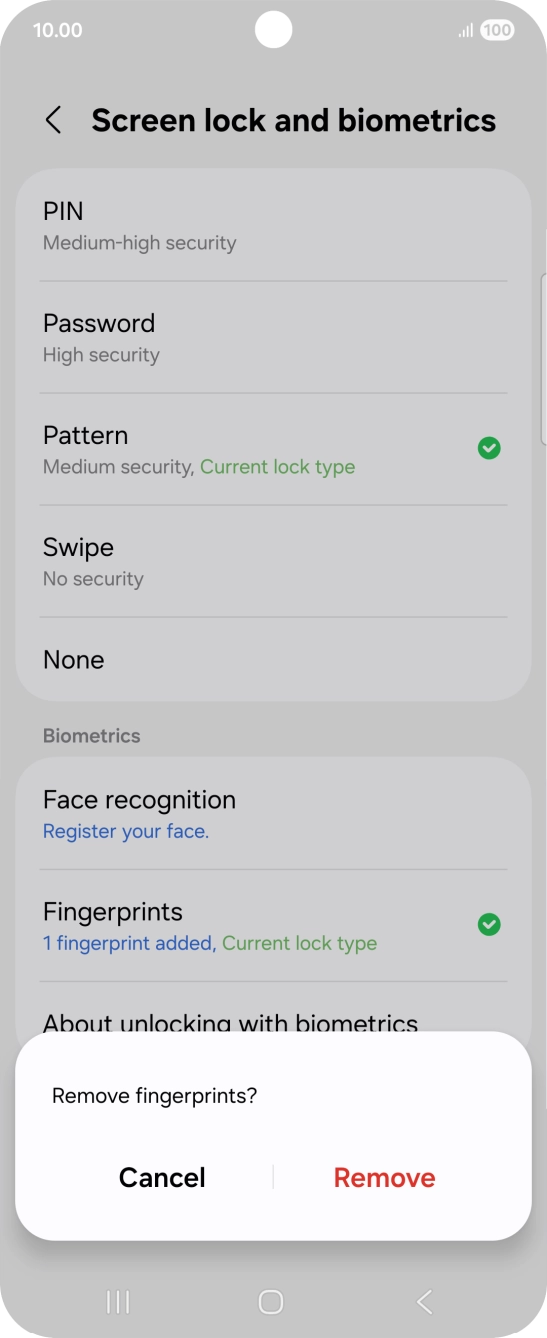The height and width of the screenshot is (1338, 547).
Task: Tap the green checkmark next to Pattern
Action: (x=489, y=448)
